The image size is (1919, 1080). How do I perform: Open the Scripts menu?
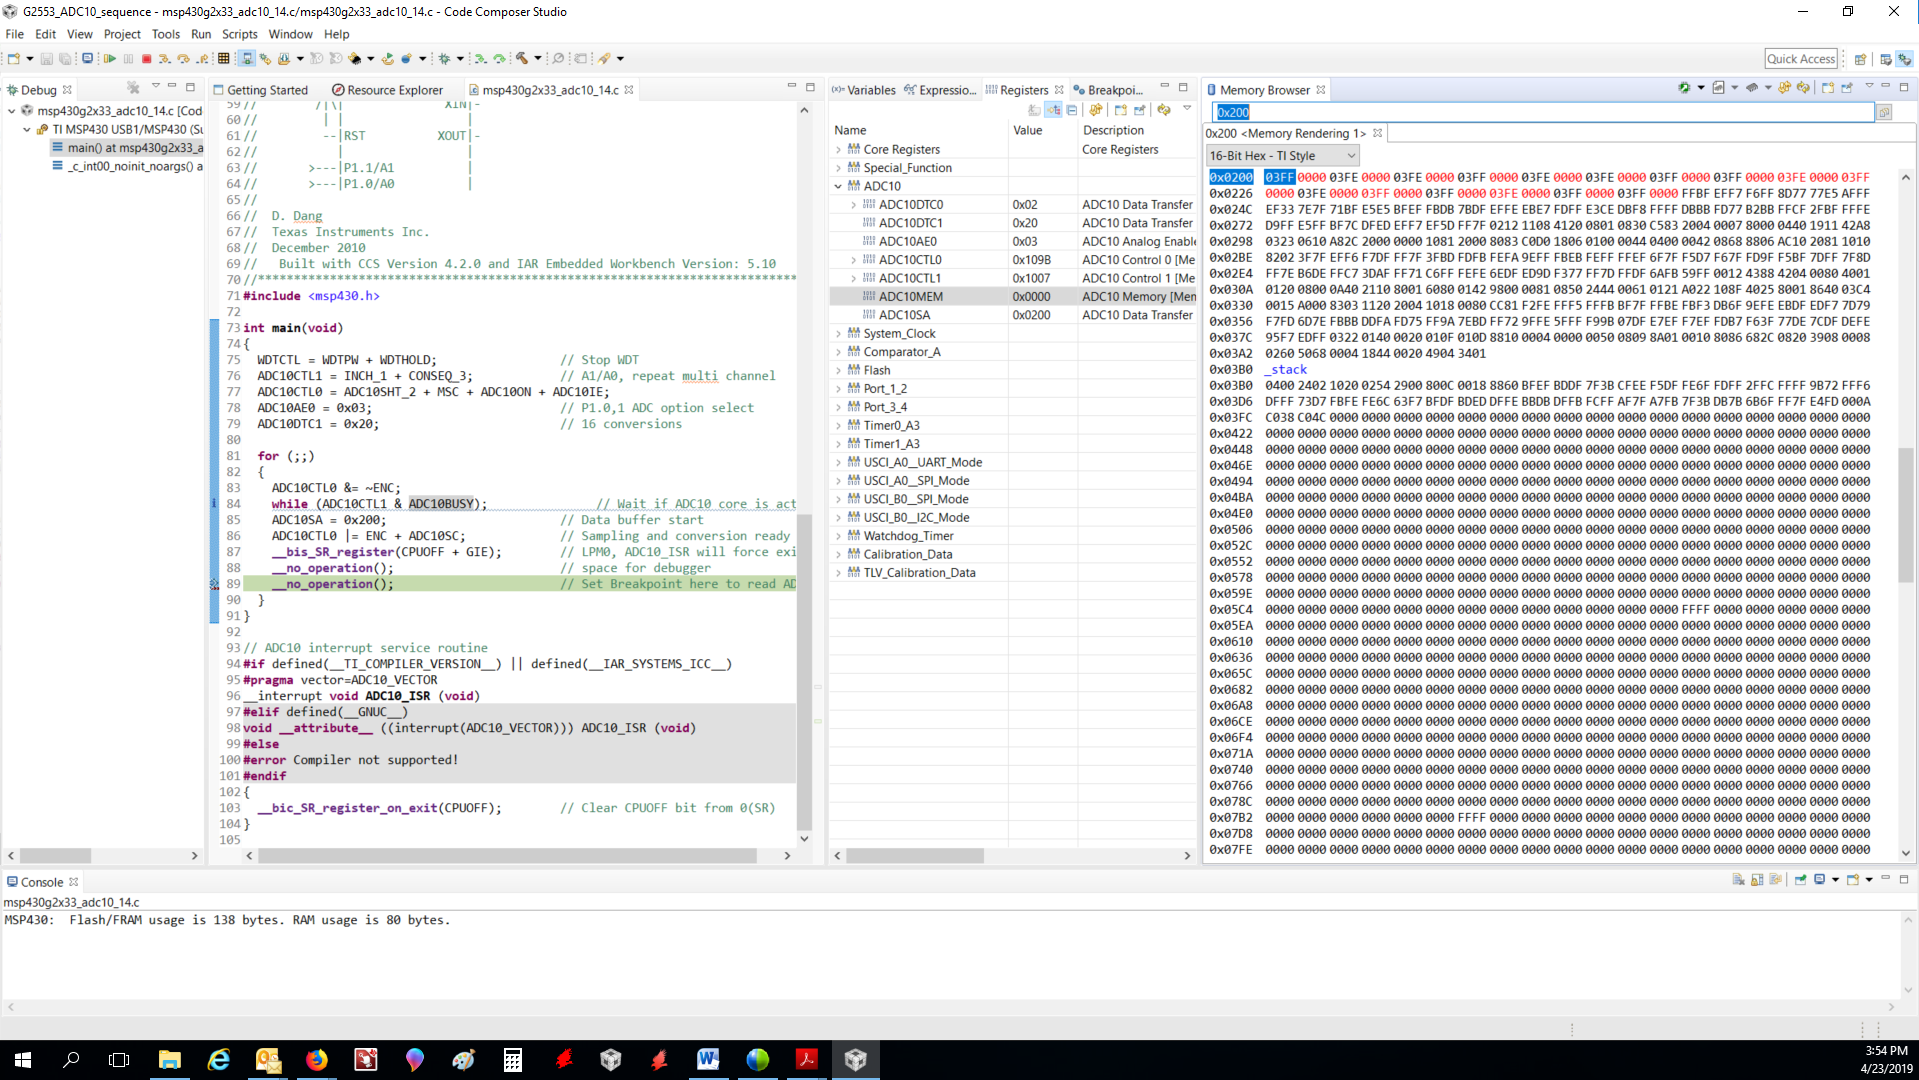tap(239, 34)
